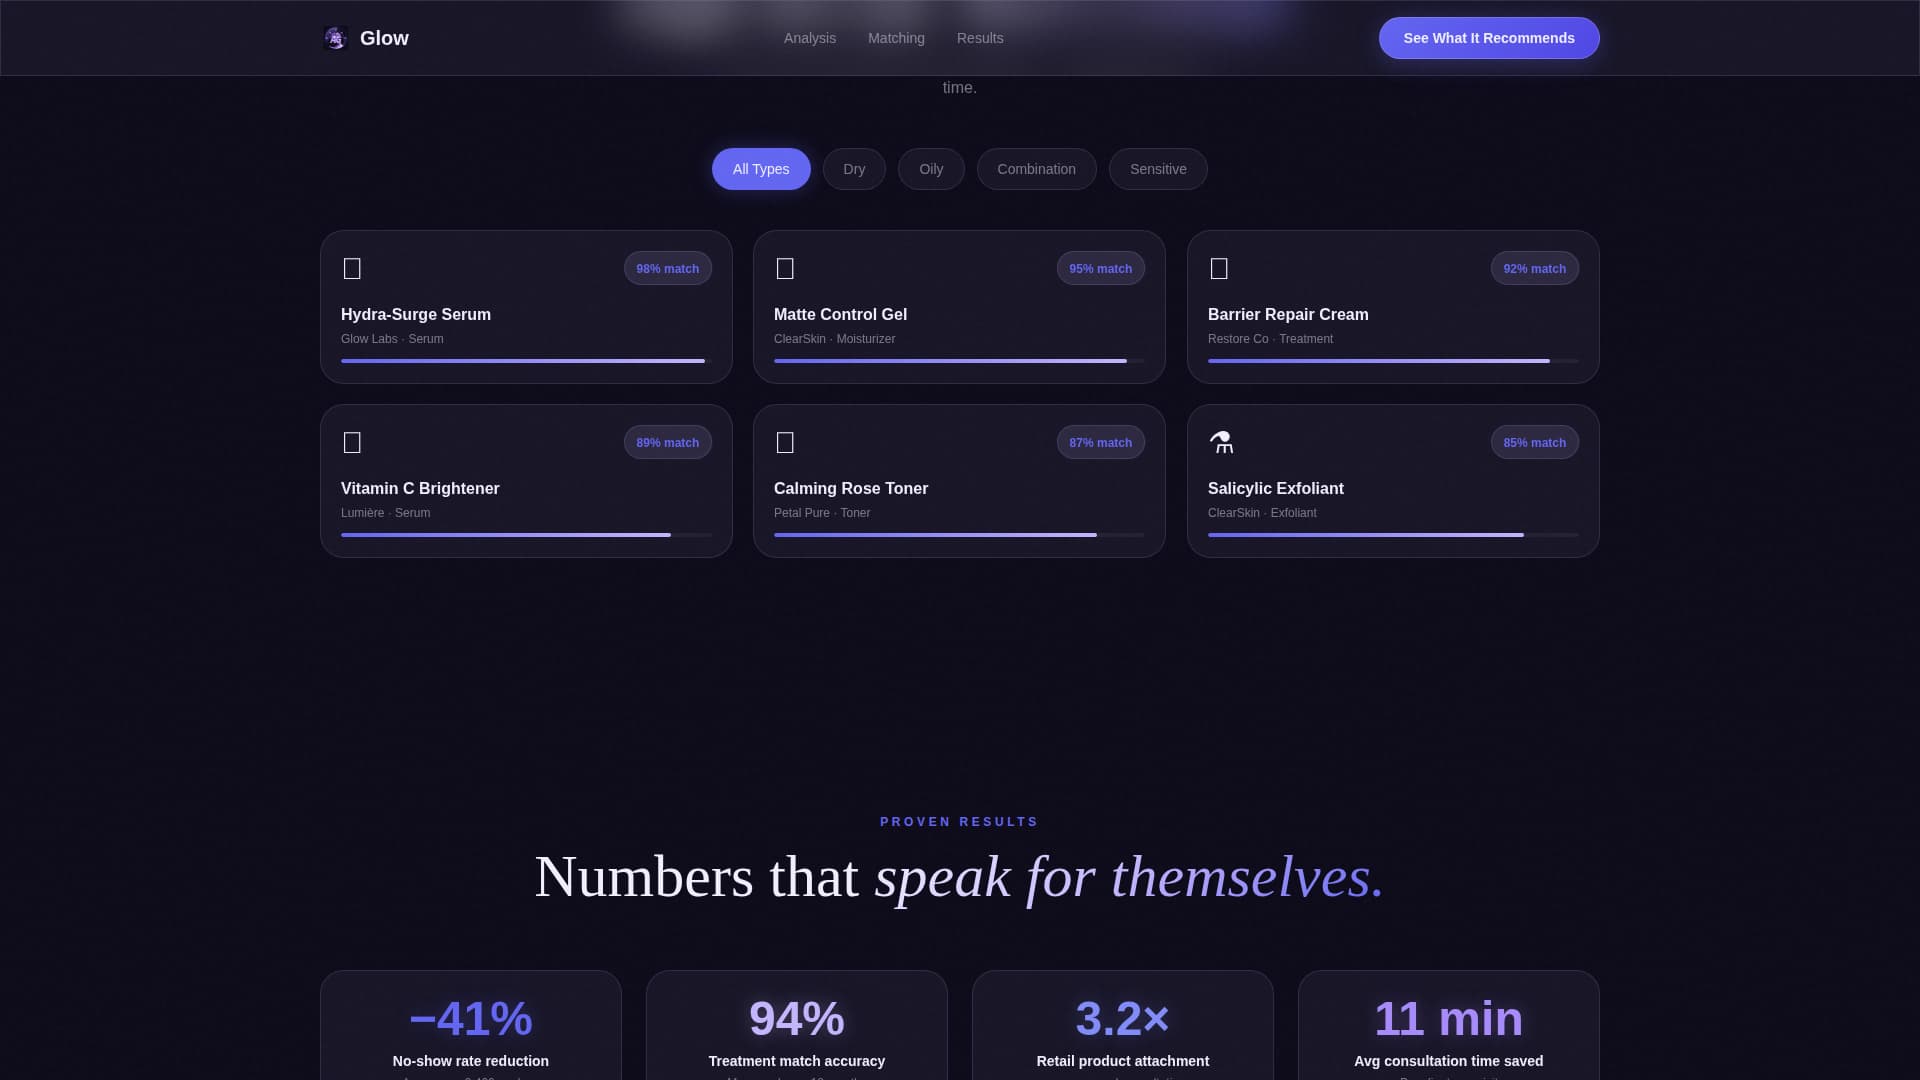Screen dimensions: 1920x1080
Task: Click the Restore Co · Treatment subtitle
Action: pyautogui.click(x=1270, y=339)
